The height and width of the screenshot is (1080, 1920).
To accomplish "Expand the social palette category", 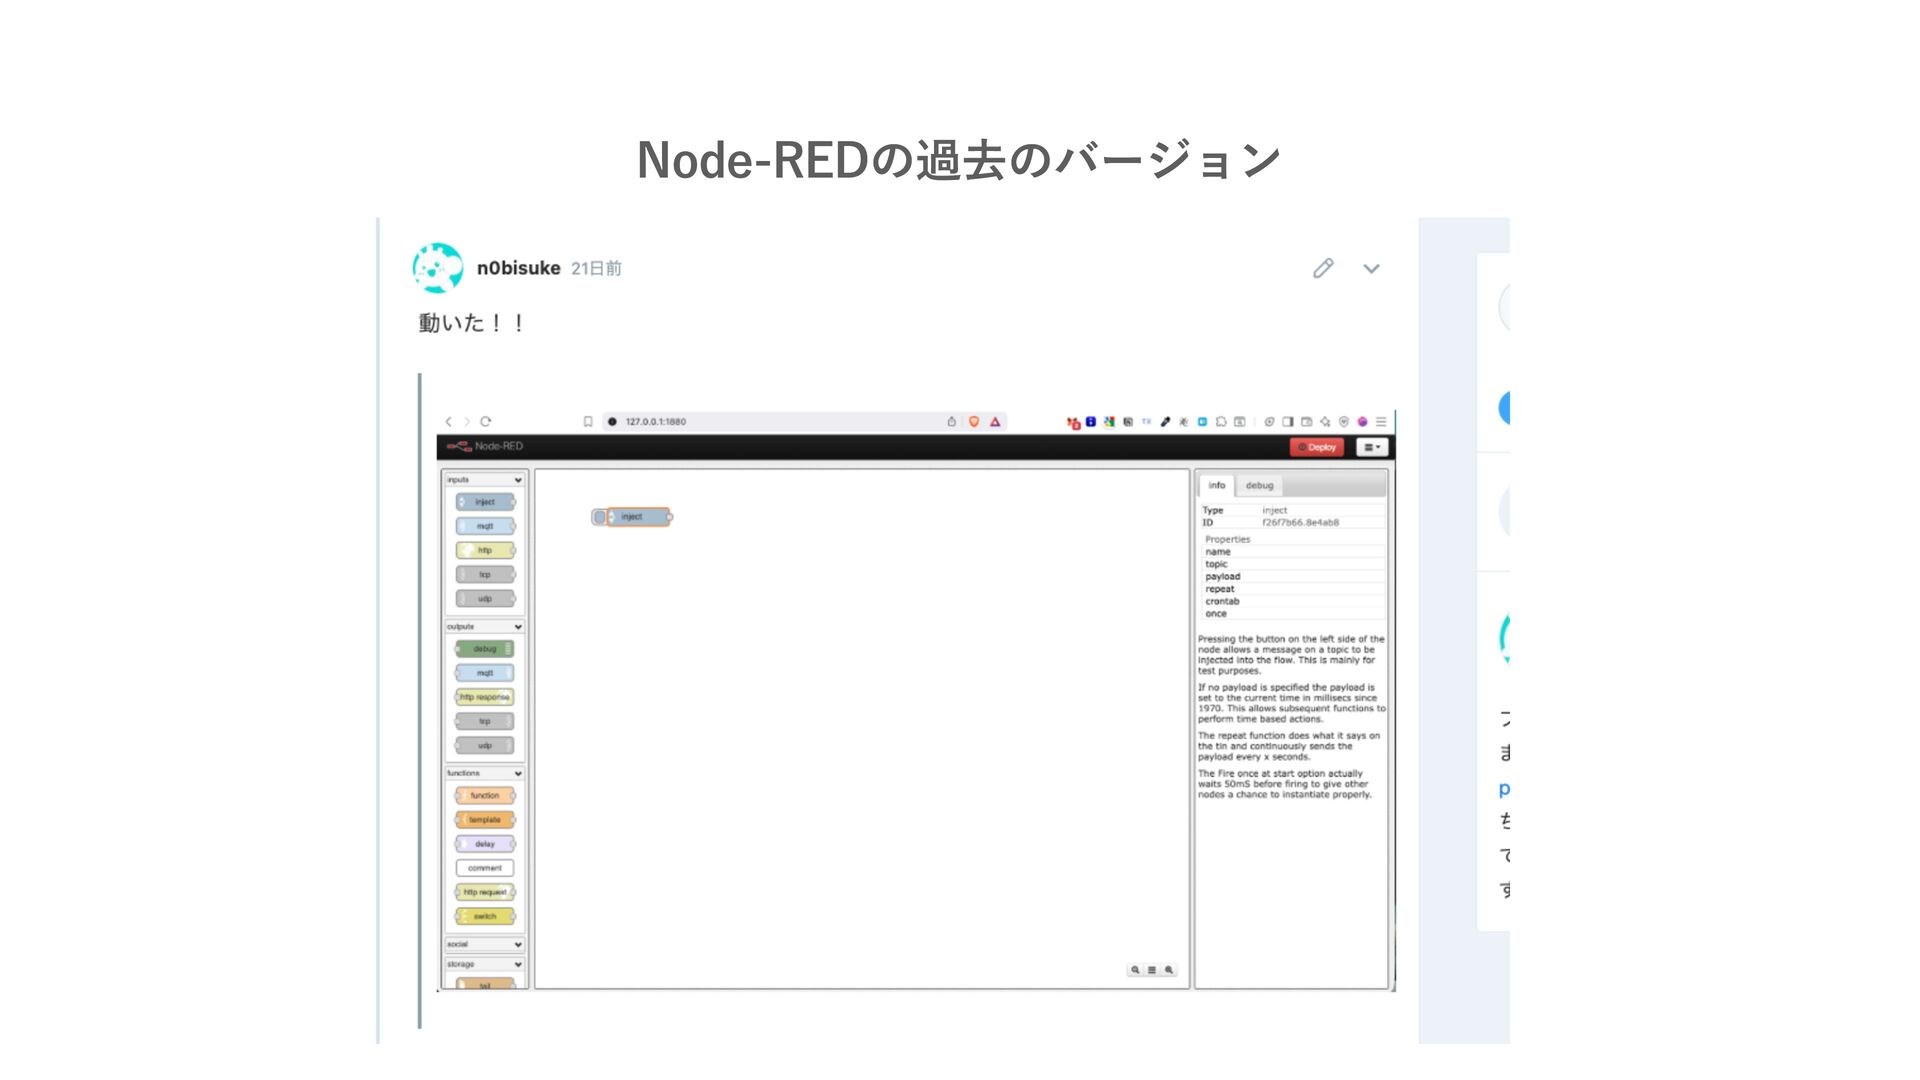I will point(518,945).
